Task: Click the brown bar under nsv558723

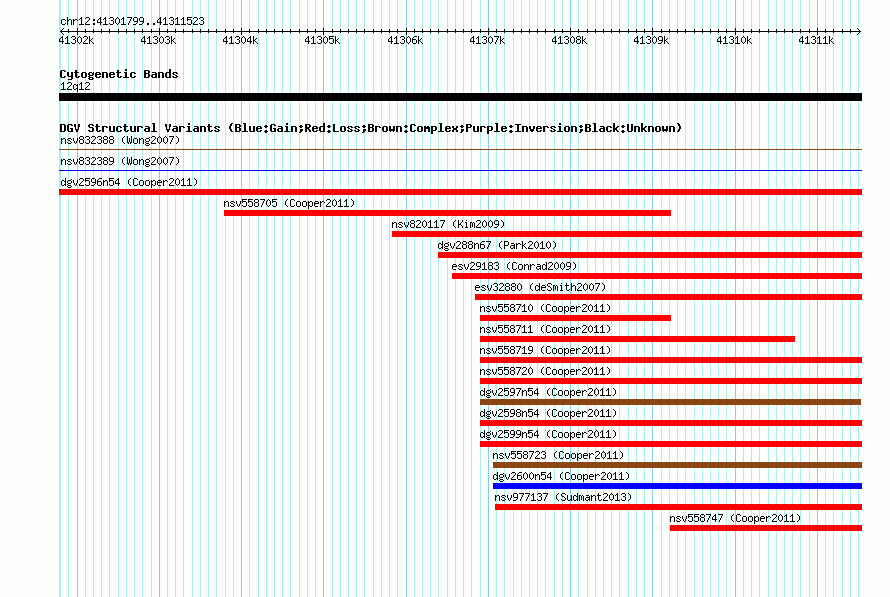Action: click(x=677, y=465)
